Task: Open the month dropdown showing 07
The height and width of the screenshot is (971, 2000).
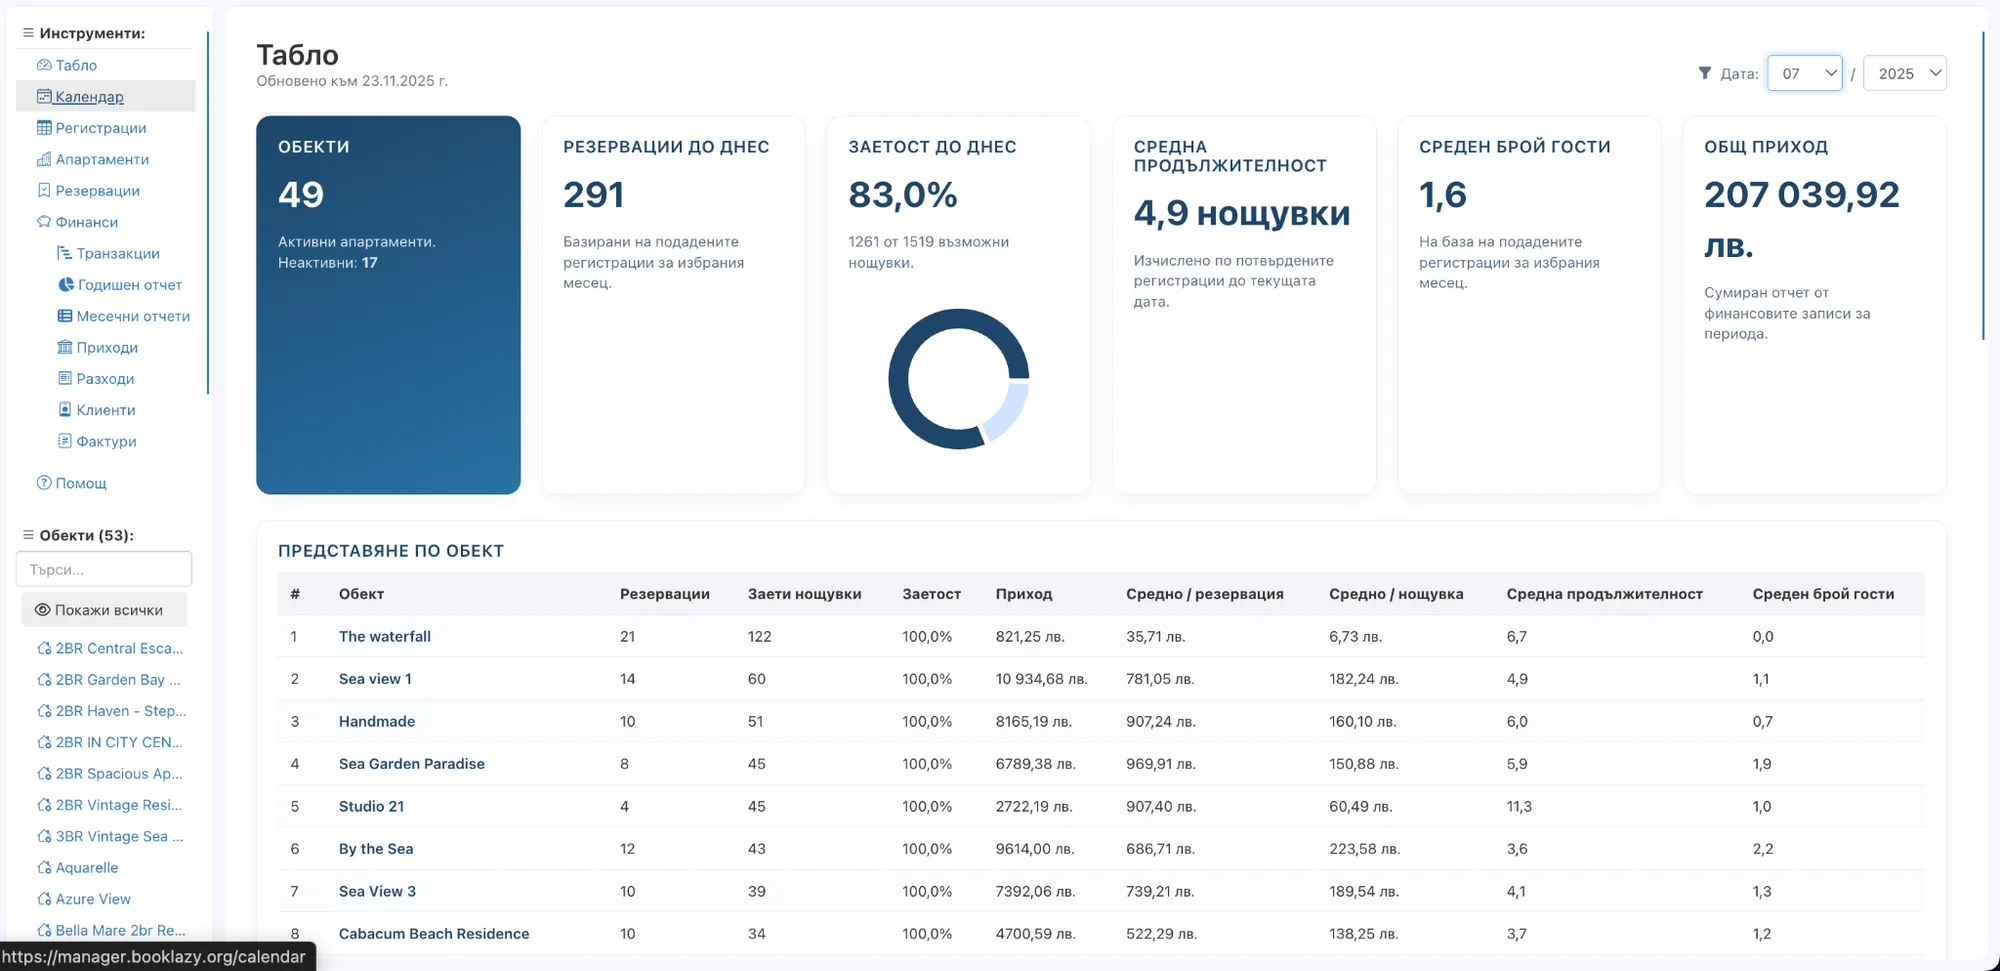Action: (1805, 73)
